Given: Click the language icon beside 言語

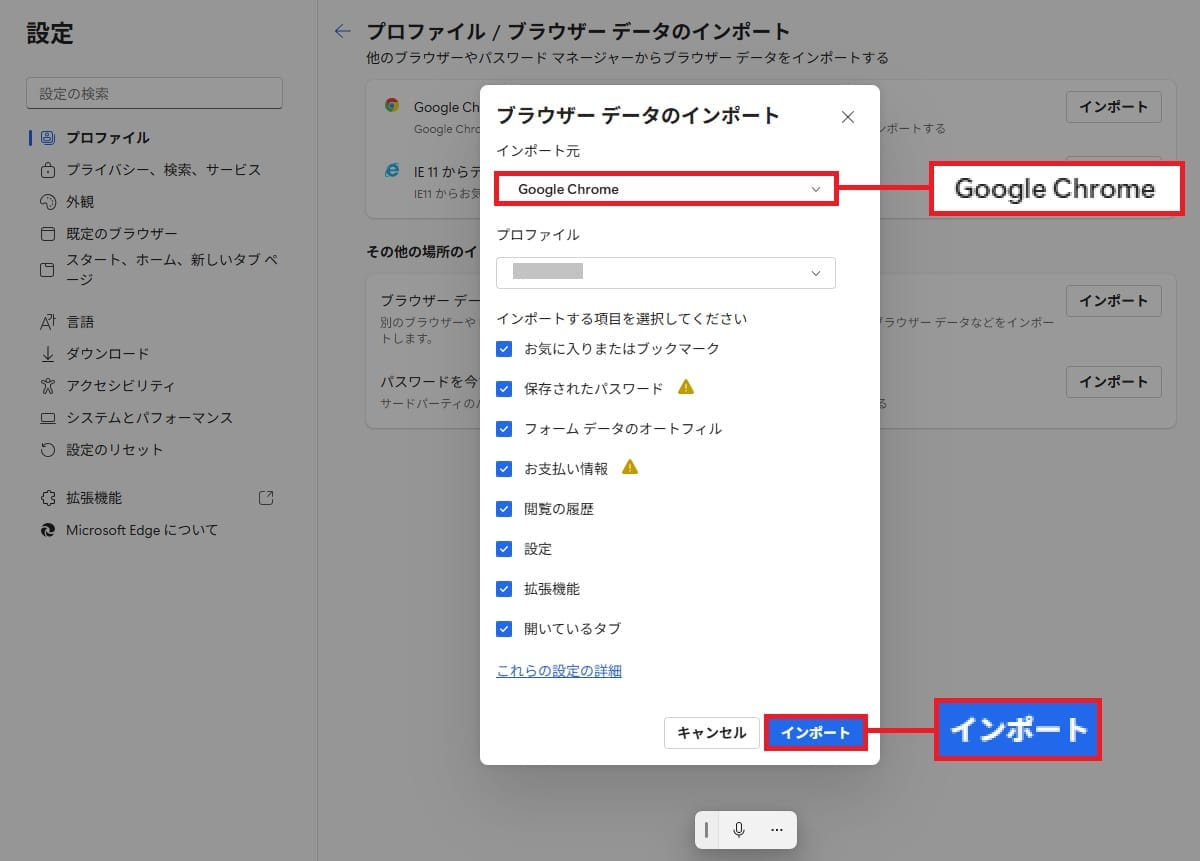Looking at the screenshot, I should [47, 322].
